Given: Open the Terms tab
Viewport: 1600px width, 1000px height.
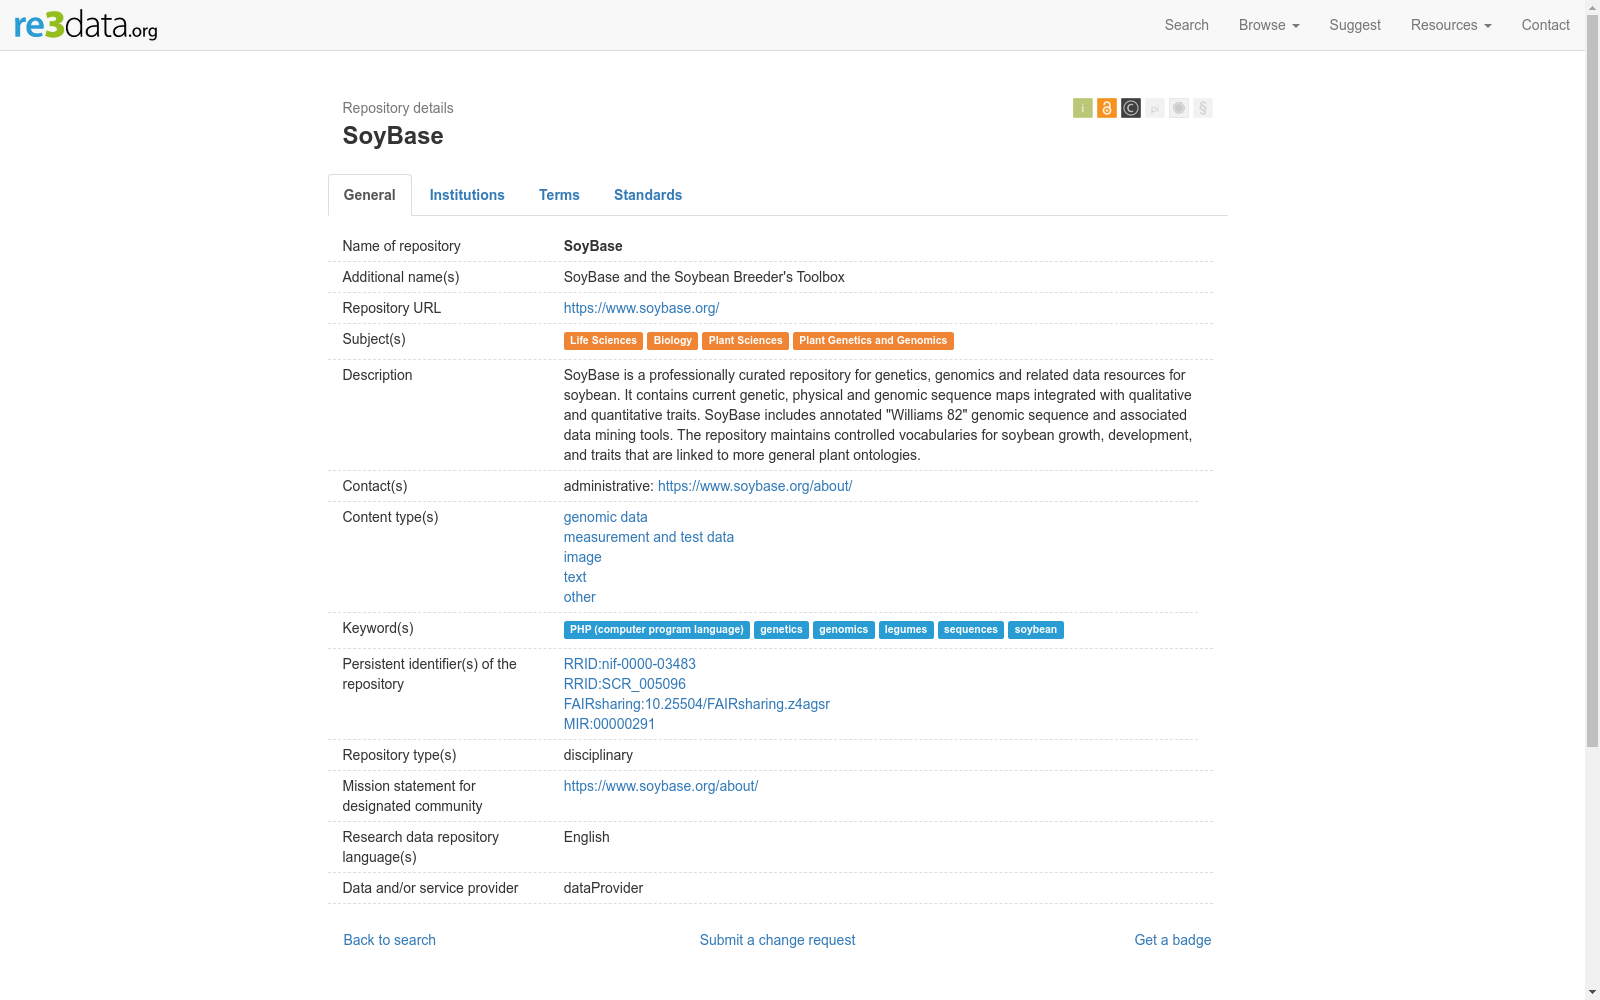Looking at the screenshot, I should 559,195.
